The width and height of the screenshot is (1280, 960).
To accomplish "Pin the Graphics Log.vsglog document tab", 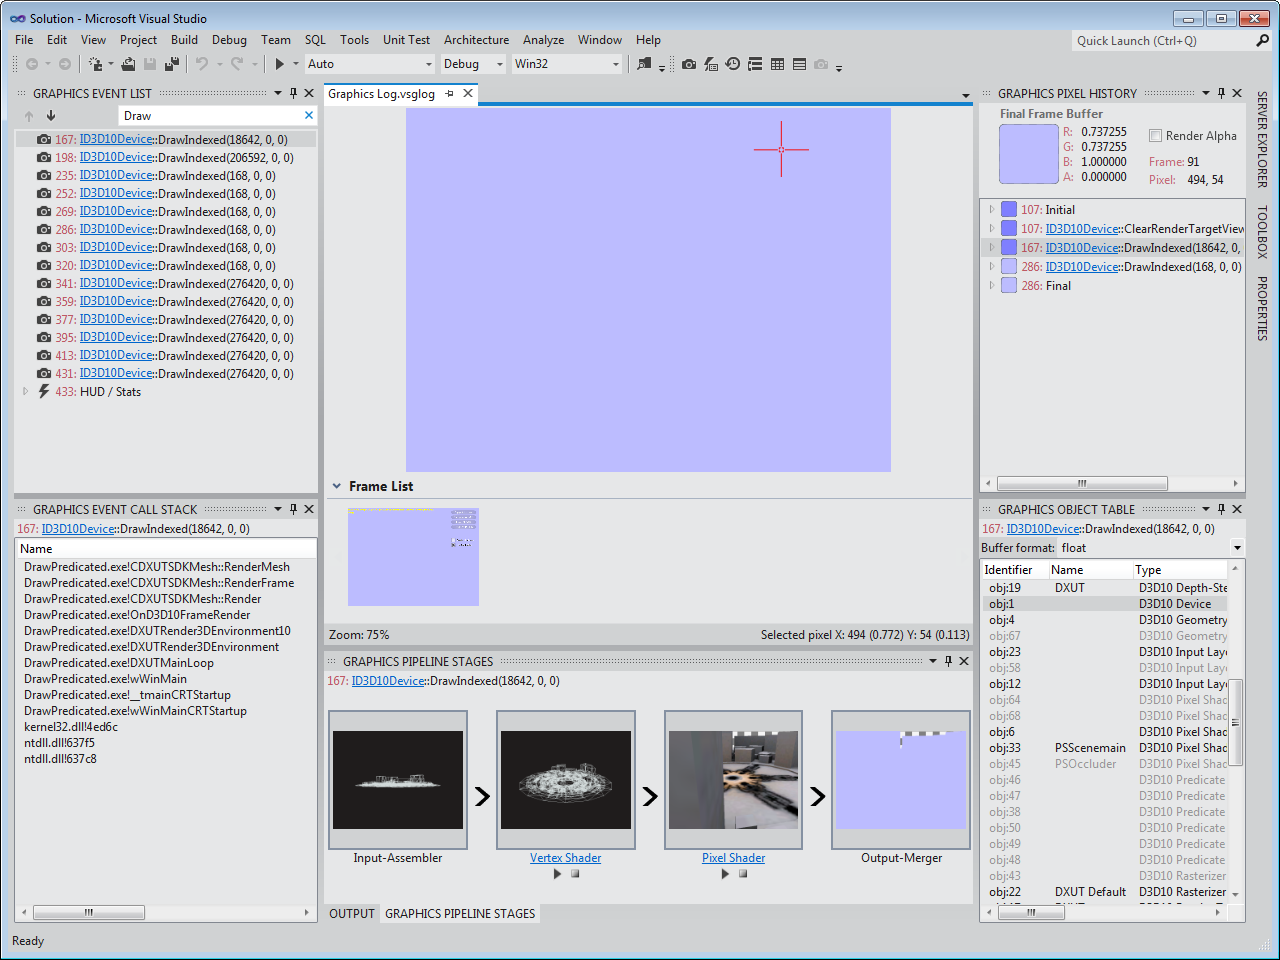I will click(449, 93).
